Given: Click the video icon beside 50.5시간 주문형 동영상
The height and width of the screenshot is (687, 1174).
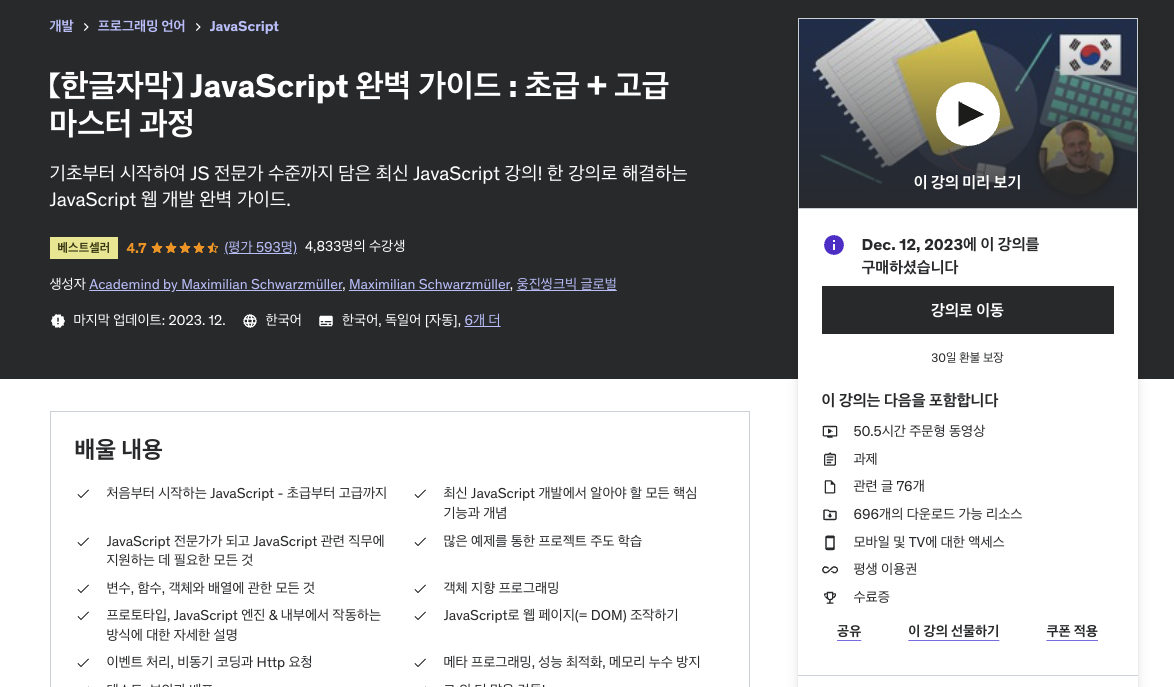Looking at the screenshot, I should click(830, 429).
